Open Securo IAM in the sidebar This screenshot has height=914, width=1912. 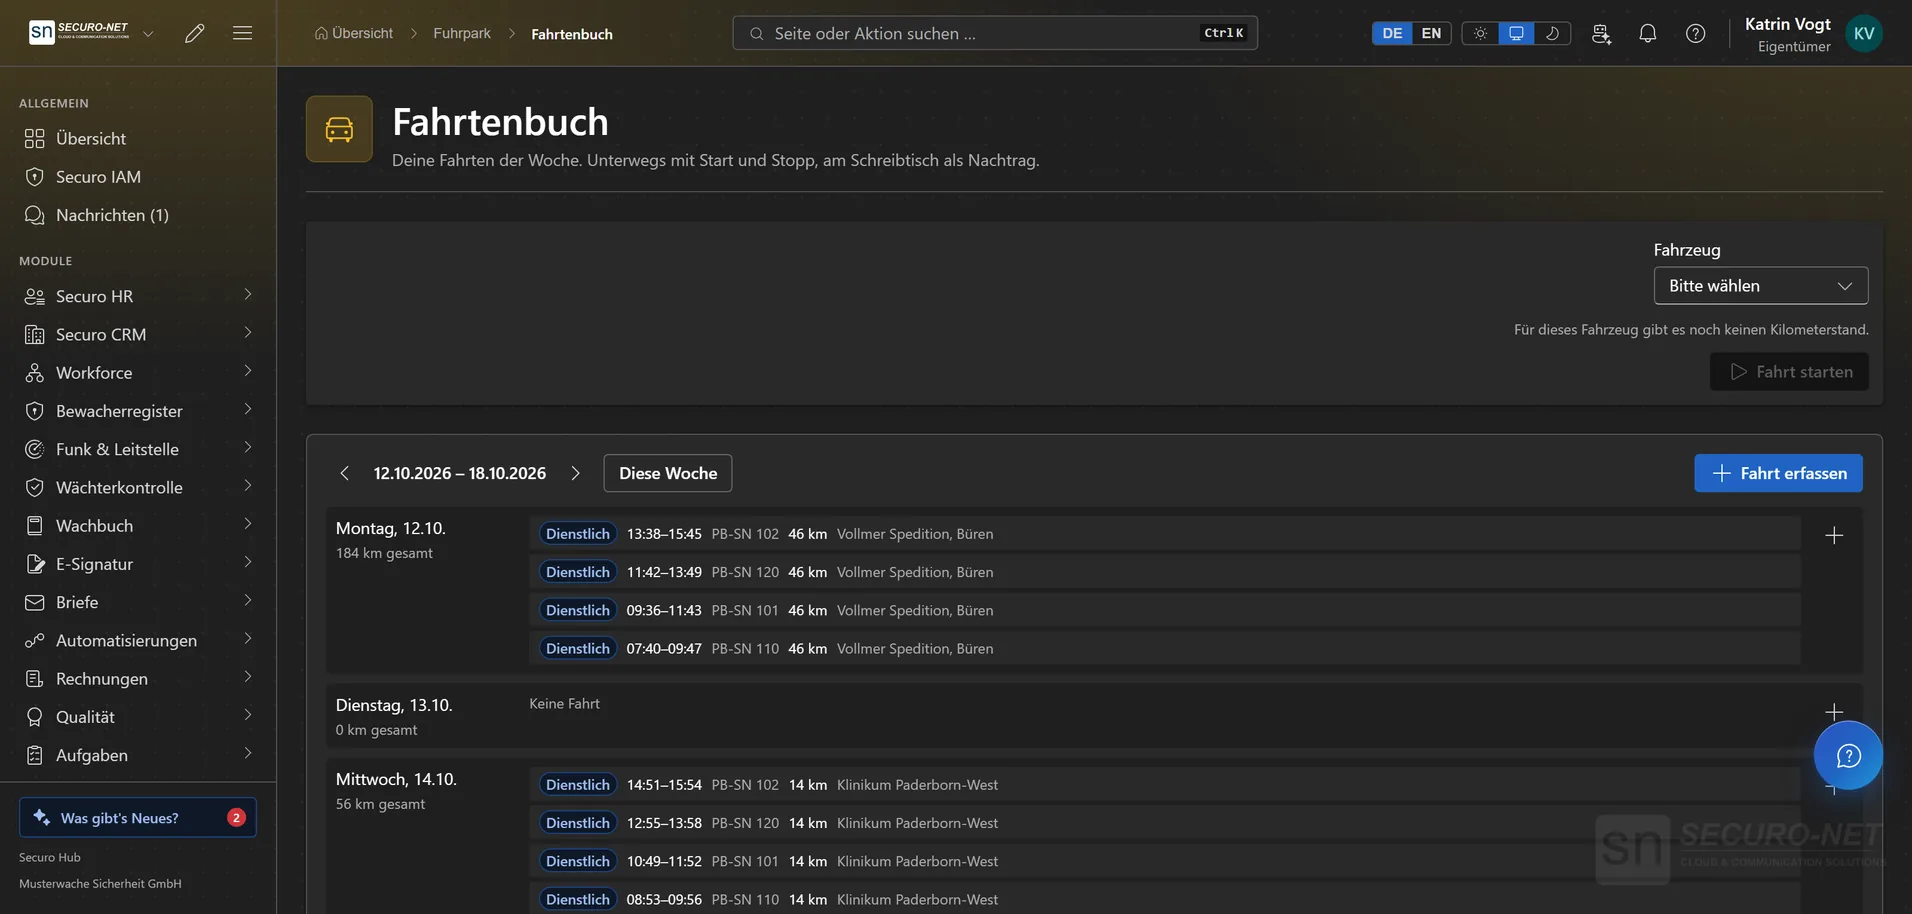pos(138,176)
